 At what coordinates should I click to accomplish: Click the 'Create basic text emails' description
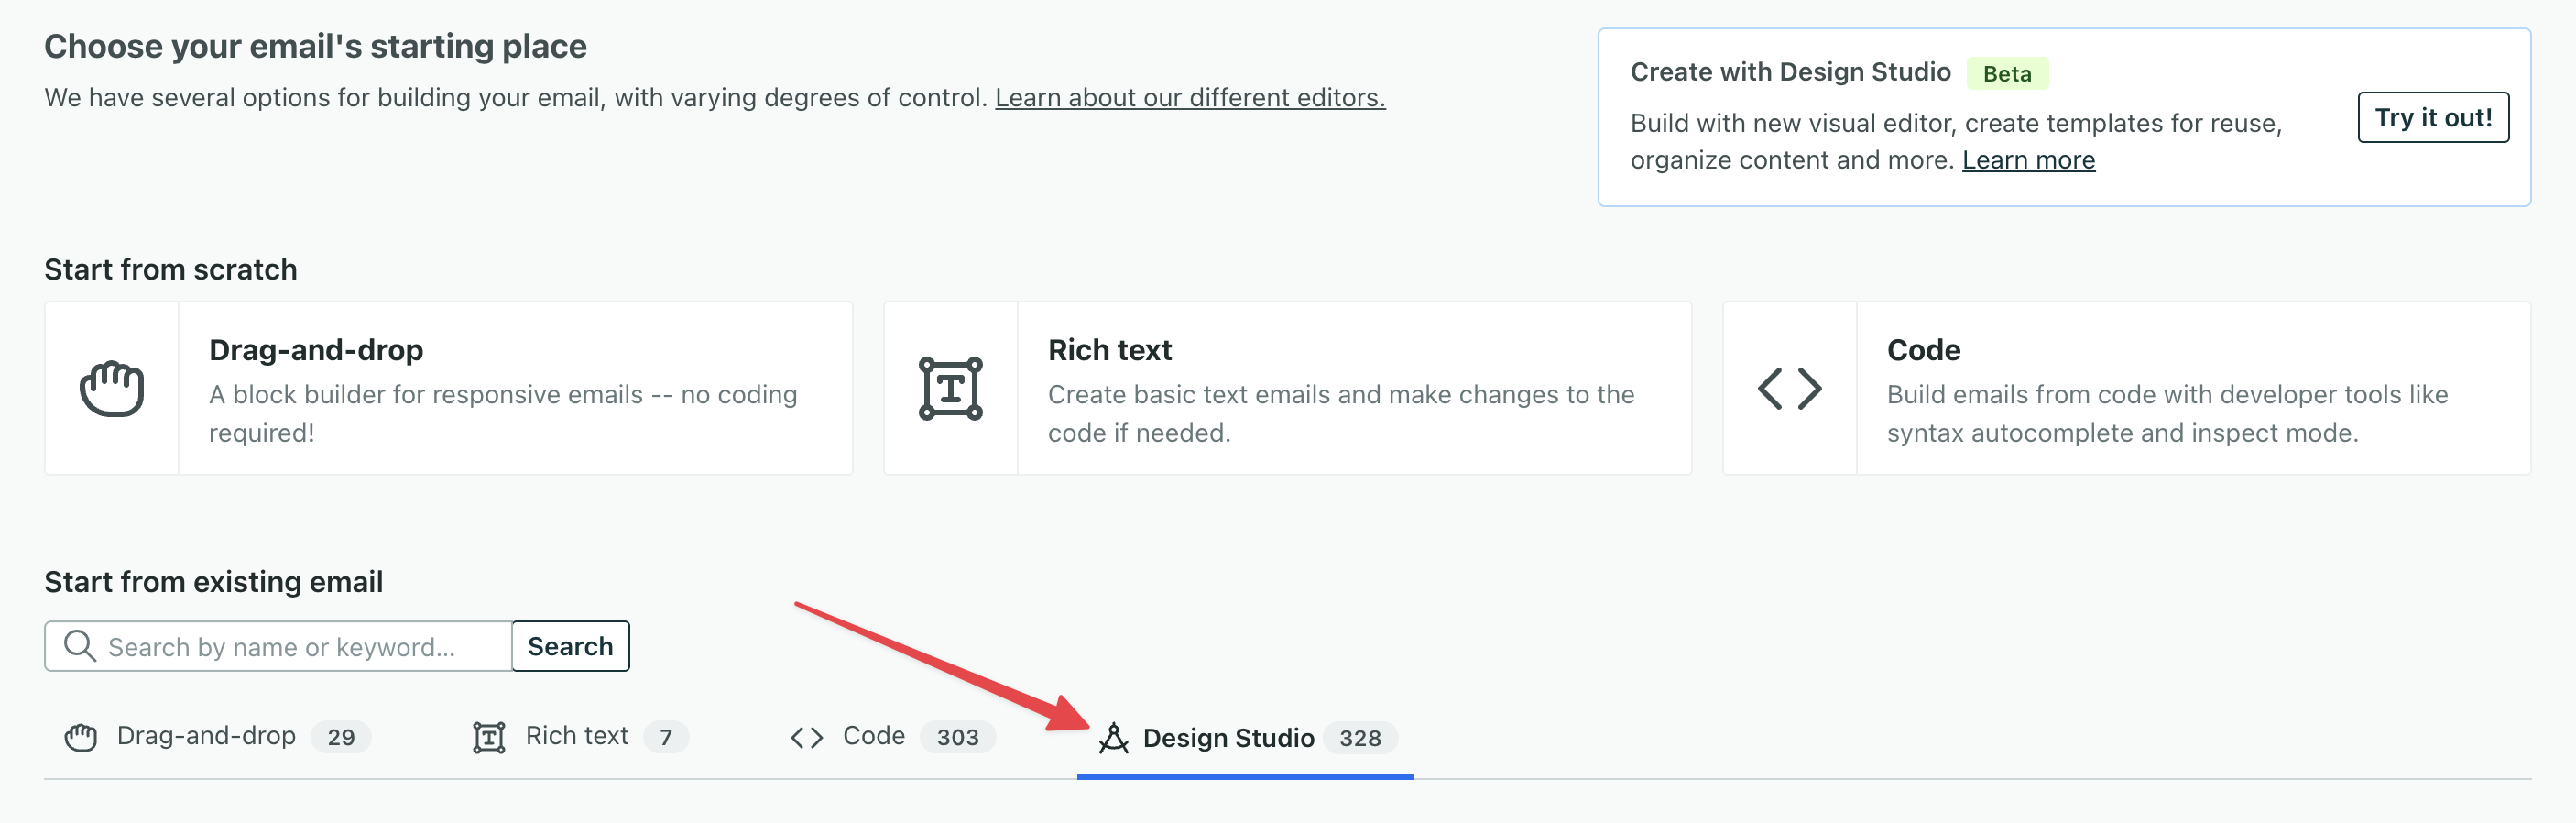(x=1341, y=413)
